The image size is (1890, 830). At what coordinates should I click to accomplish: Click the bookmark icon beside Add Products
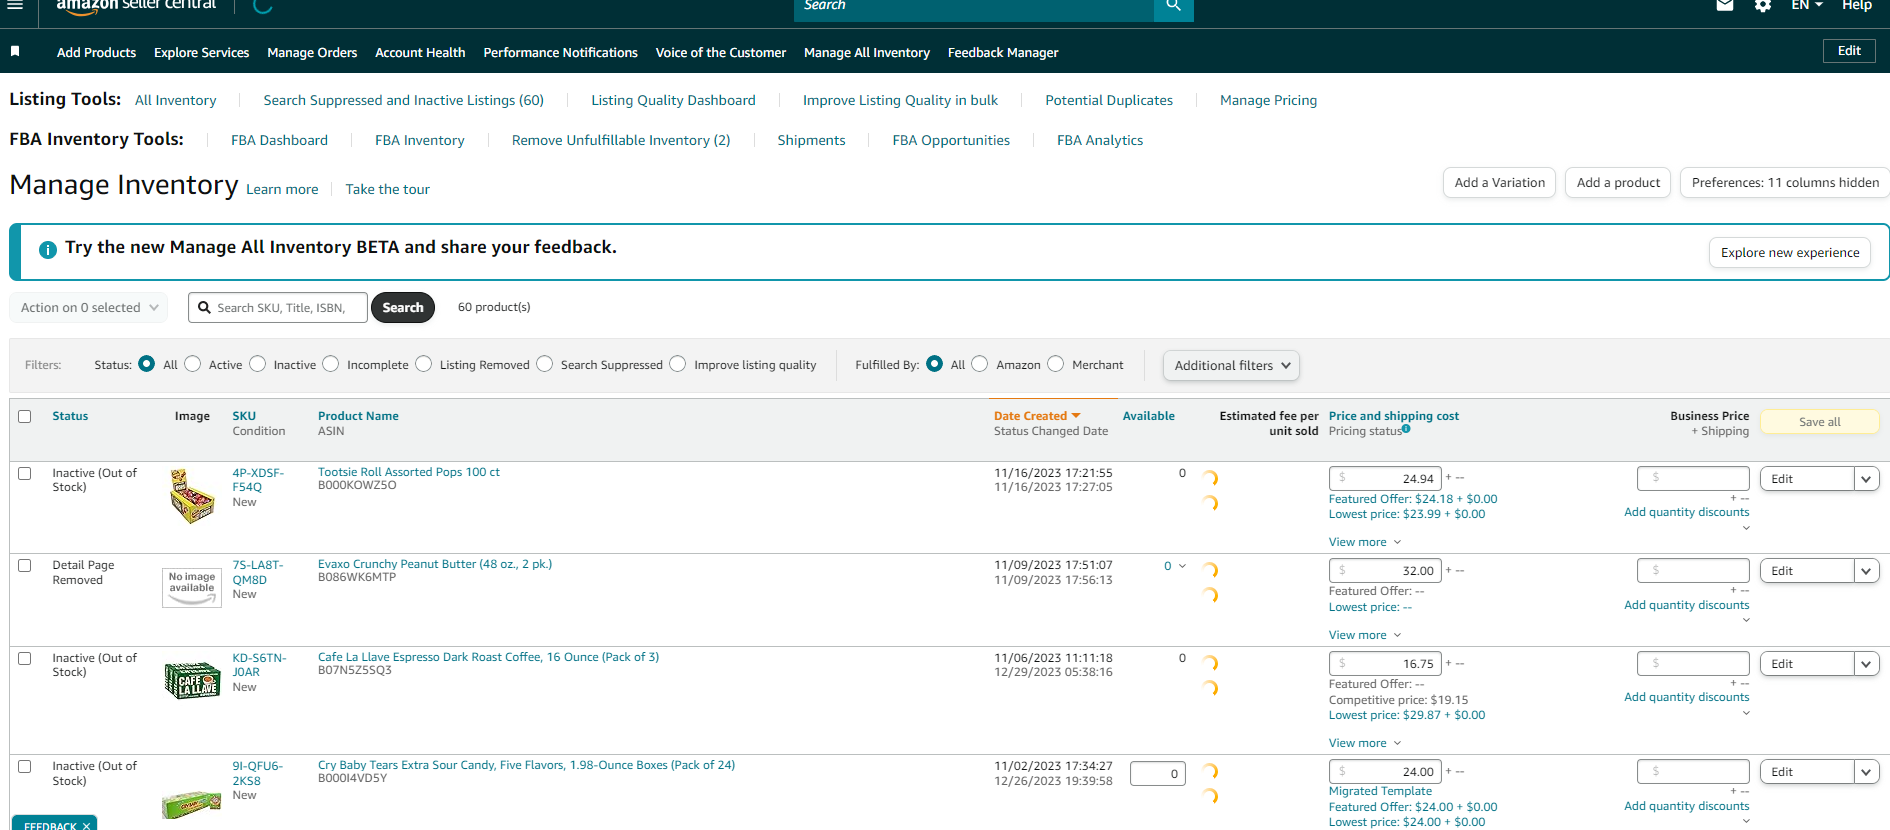[15, 51]
